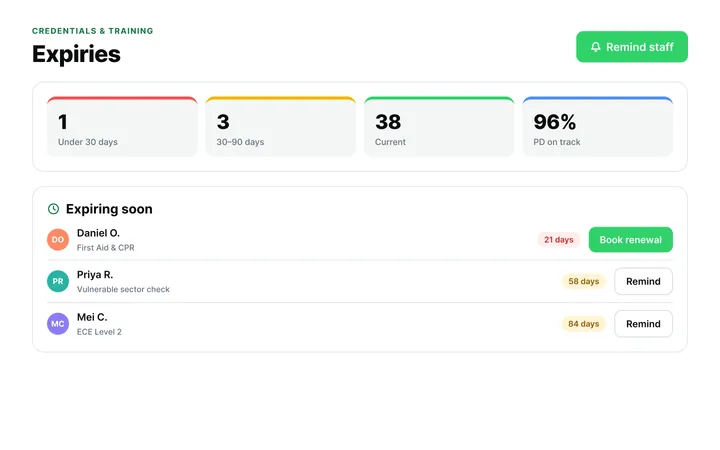
Task: Click the Credentials & Training breadcrumb label
Action: 93,31
